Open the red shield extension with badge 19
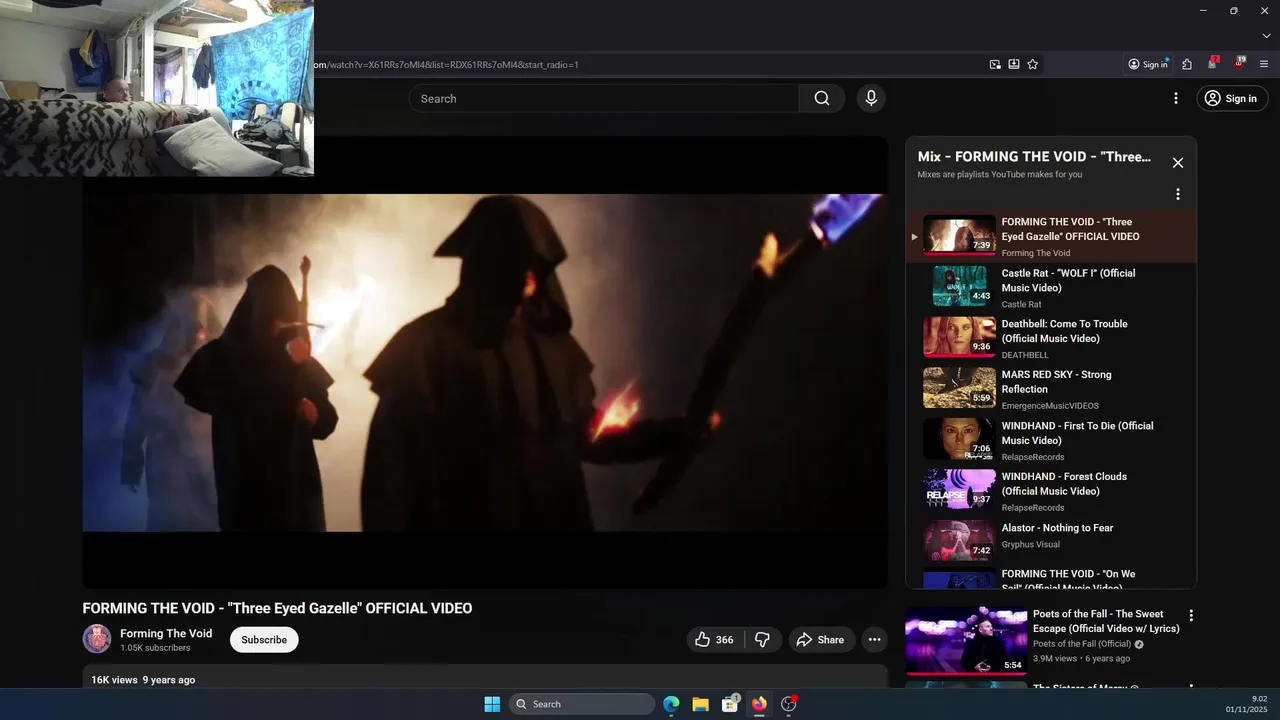Screen dimensions: 1280x720 [1239, 63]
